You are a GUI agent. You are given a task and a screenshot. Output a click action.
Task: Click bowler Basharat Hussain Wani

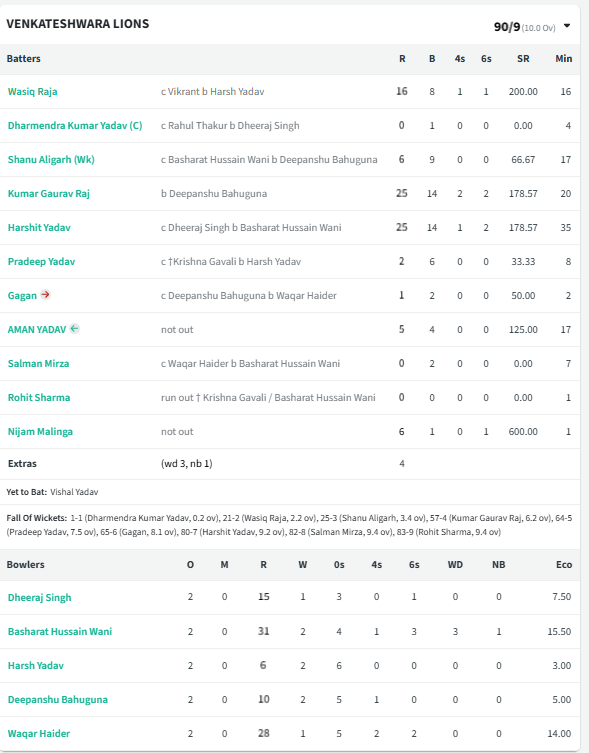pyautogui.click(x=60, y=632)
